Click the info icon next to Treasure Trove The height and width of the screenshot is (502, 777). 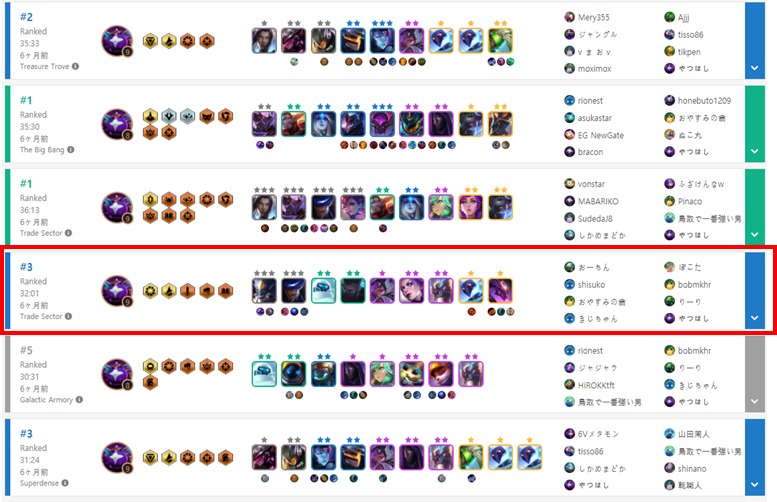click(75, 66)
